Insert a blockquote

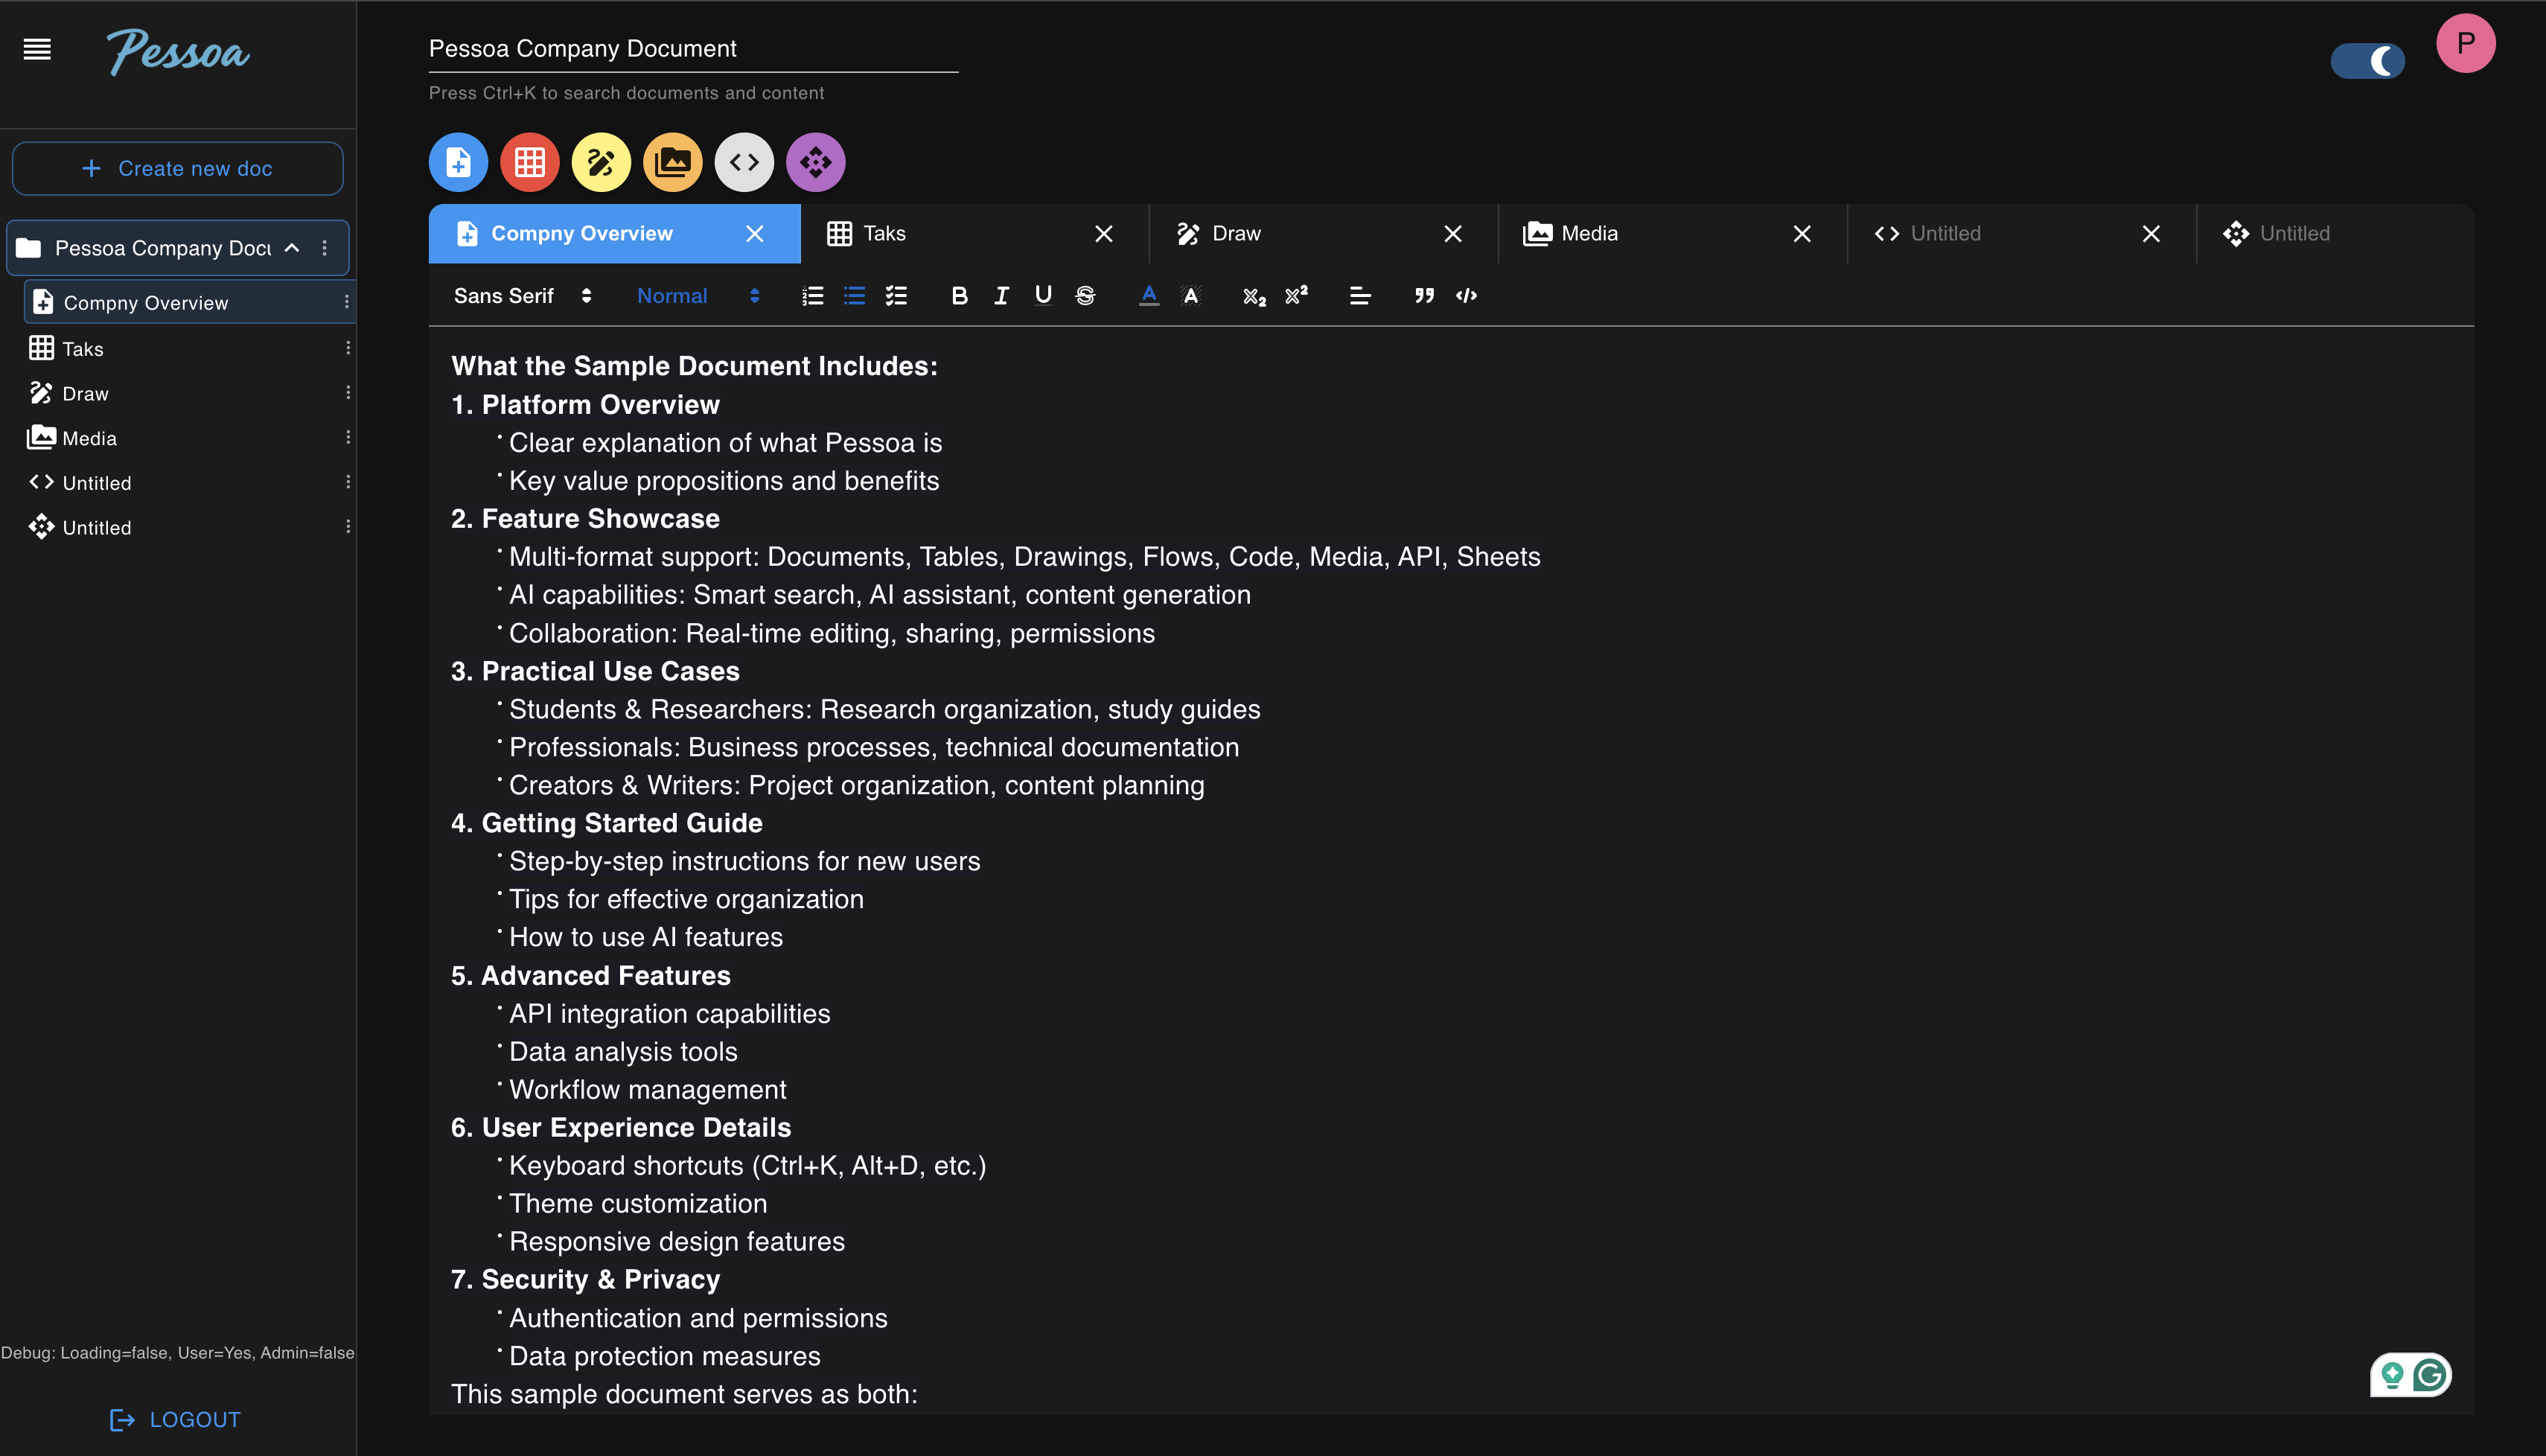[x=1424, y=296]
